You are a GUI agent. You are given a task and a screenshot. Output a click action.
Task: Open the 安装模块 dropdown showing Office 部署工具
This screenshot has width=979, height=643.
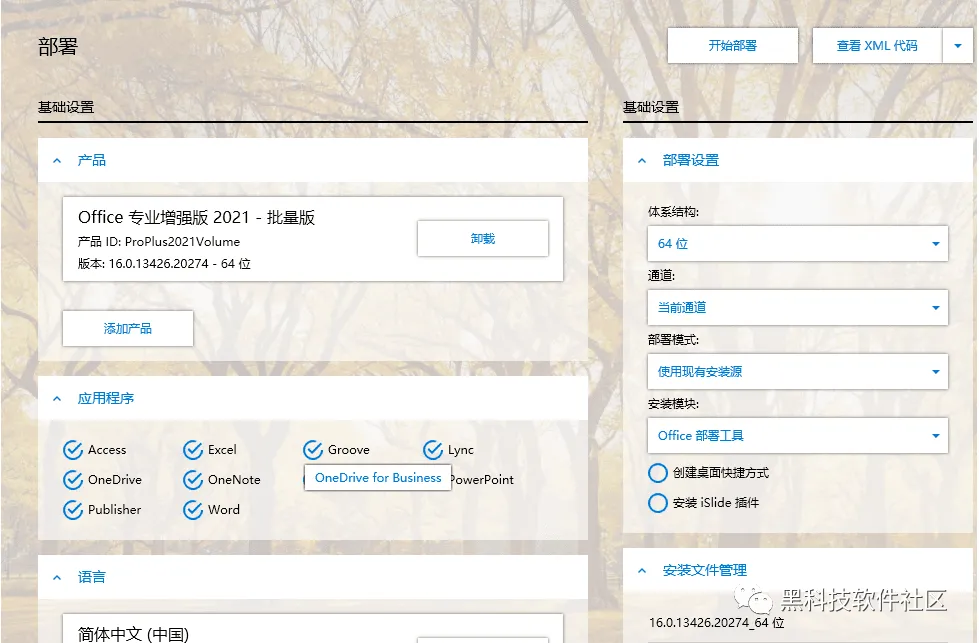pos(798,435)
